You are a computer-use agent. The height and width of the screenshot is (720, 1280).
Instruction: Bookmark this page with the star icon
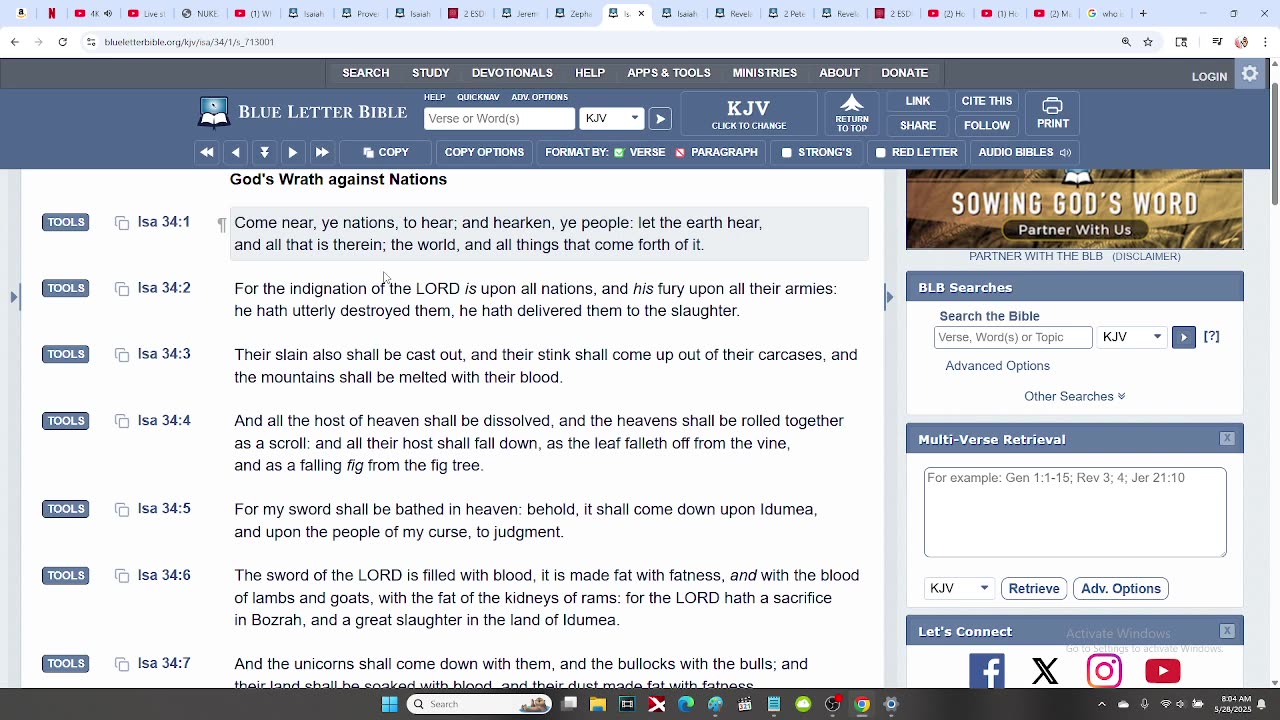pyautogui.click(x=1148, y=42)
